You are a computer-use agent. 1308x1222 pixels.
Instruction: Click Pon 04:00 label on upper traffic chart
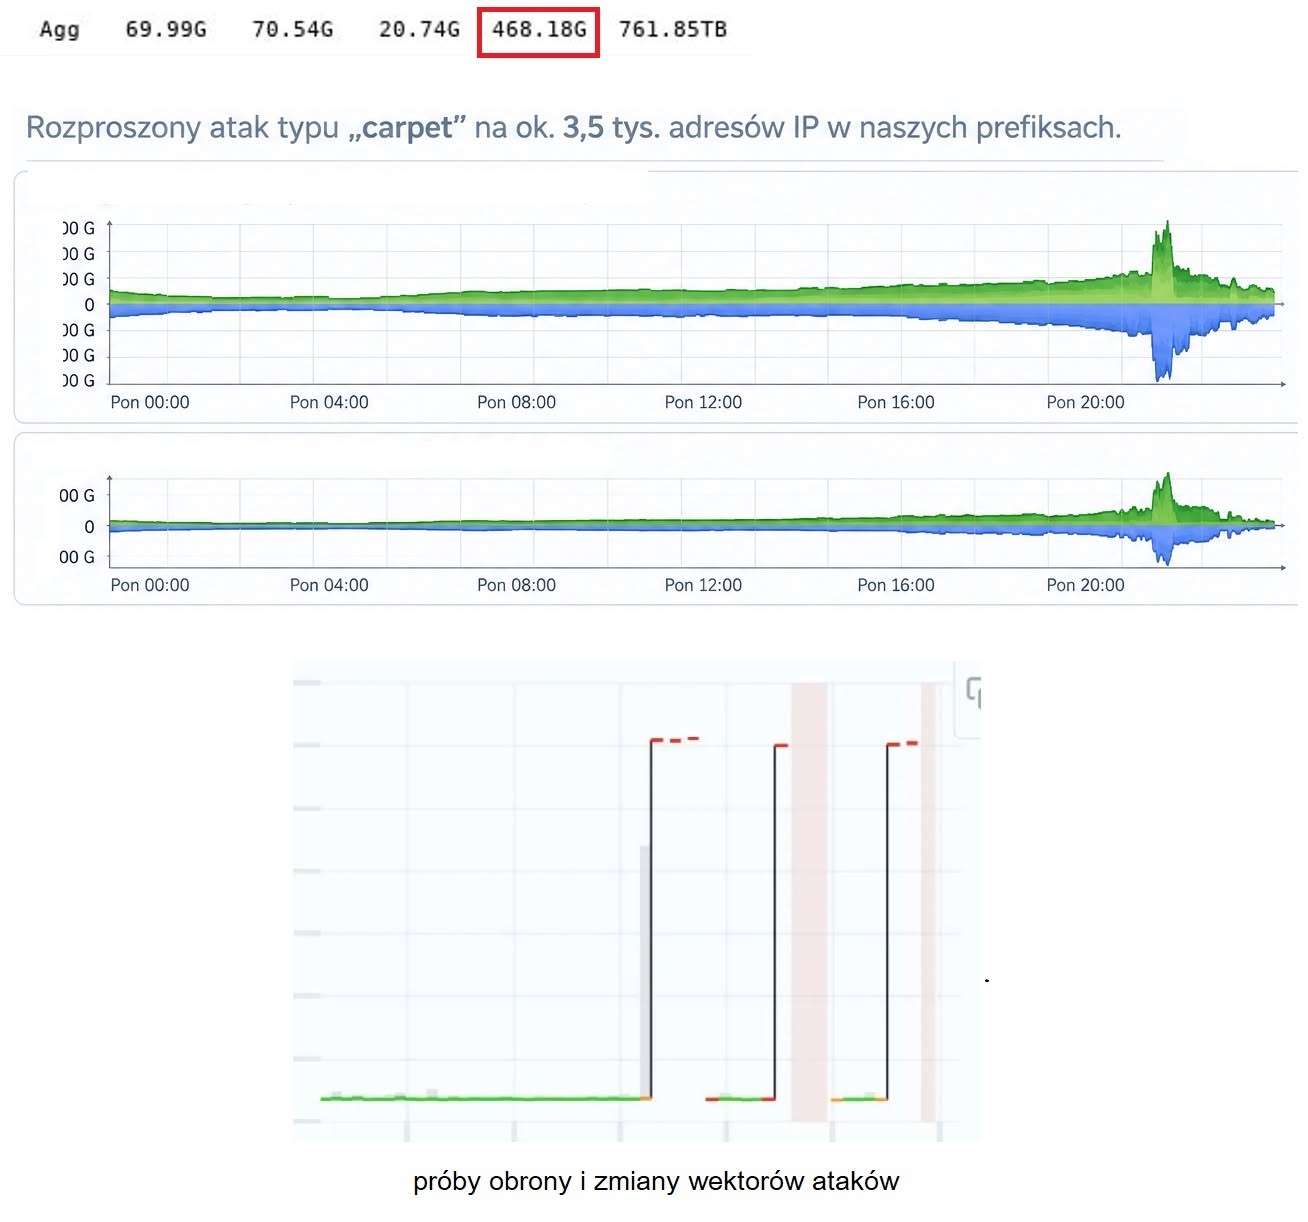point(329,402)
